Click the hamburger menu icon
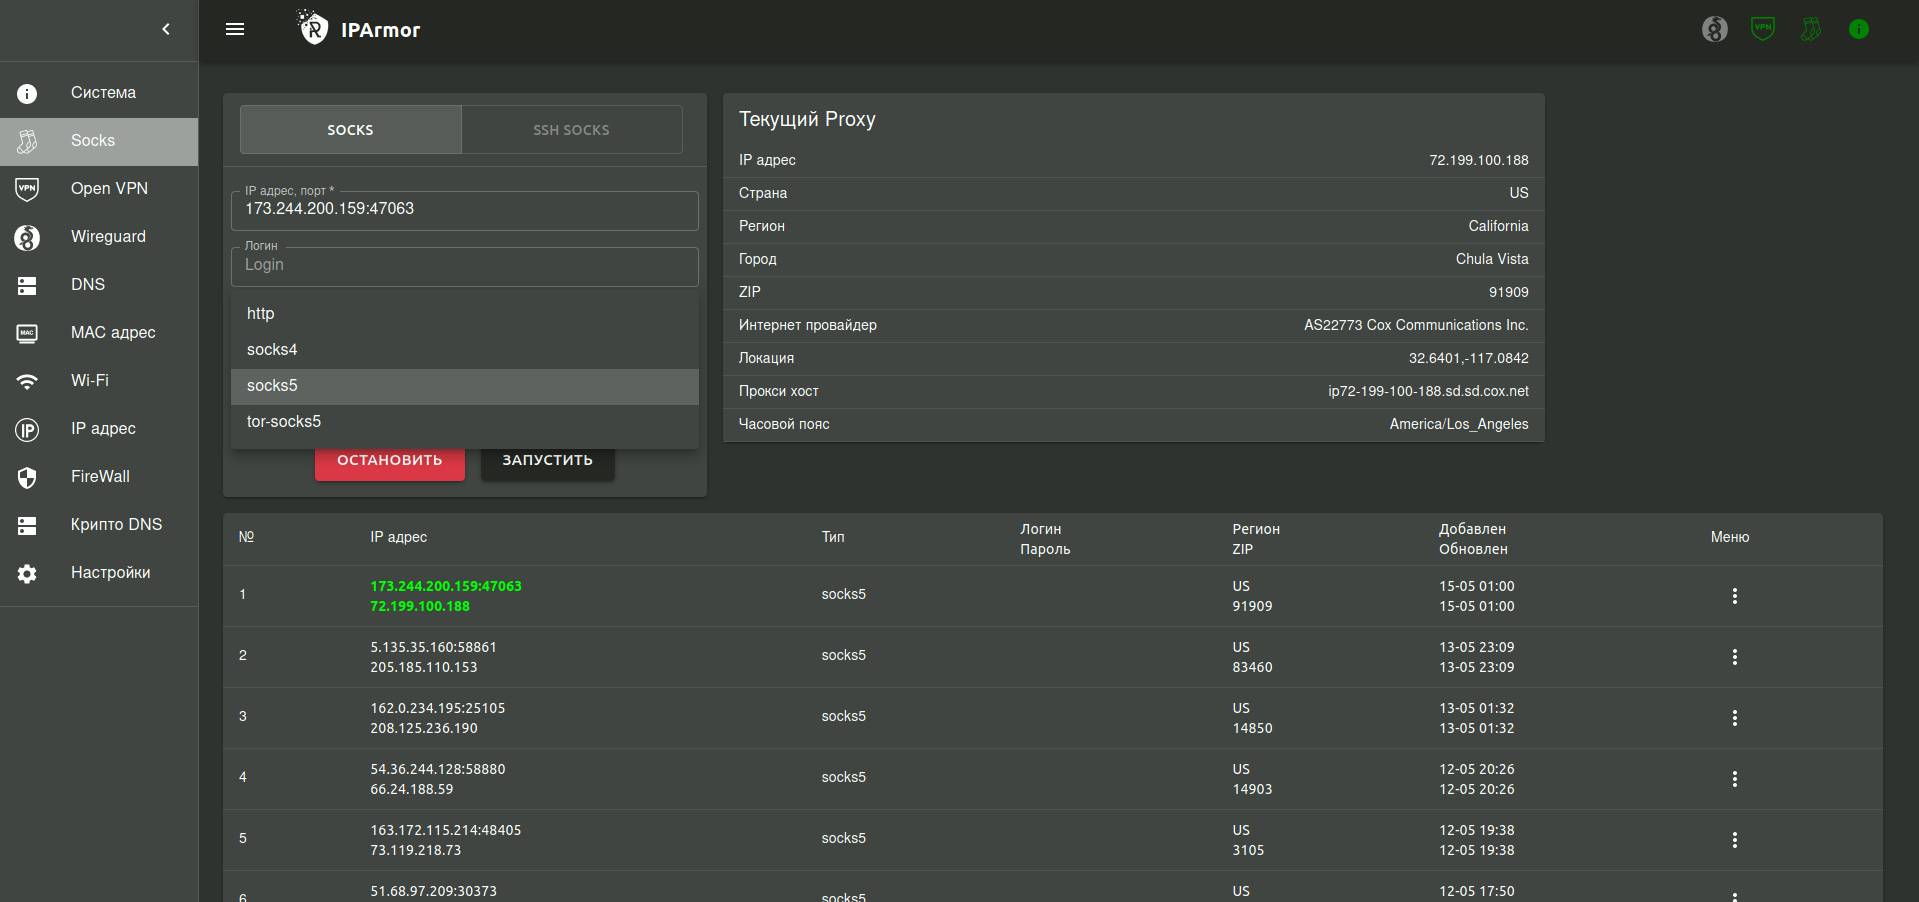The image size is (1919, 902). tap(235, 30)
